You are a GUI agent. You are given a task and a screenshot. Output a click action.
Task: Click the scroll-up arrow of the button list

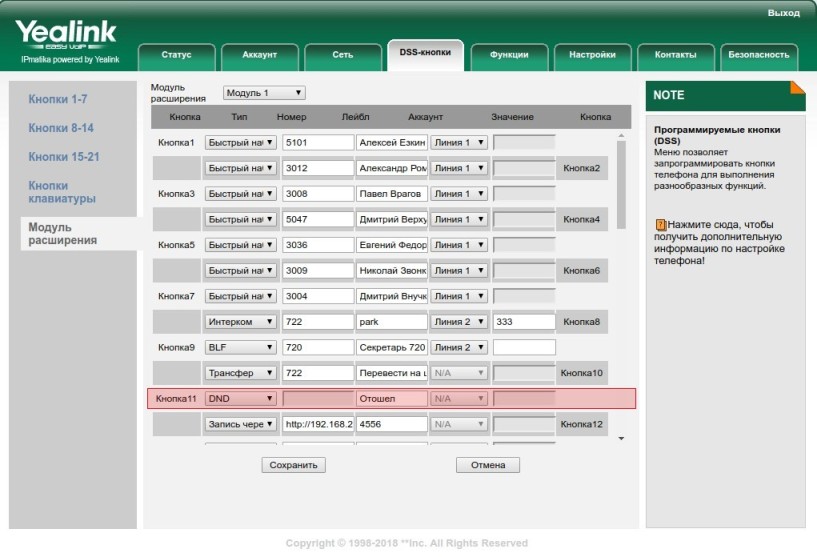[621, 136]
